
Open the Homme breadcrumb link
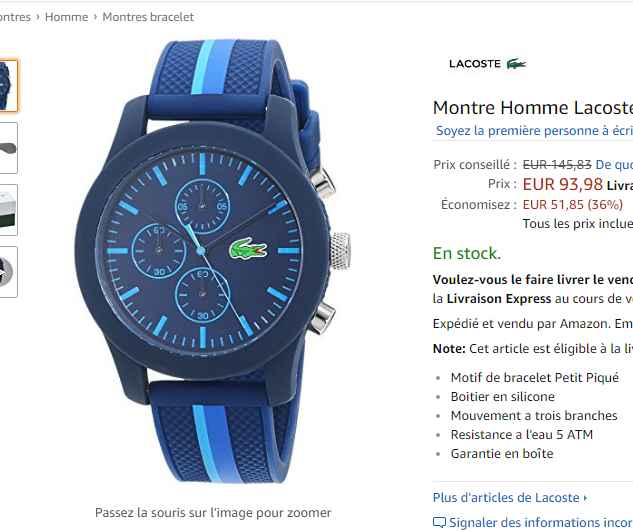click(x=67, y=17)
